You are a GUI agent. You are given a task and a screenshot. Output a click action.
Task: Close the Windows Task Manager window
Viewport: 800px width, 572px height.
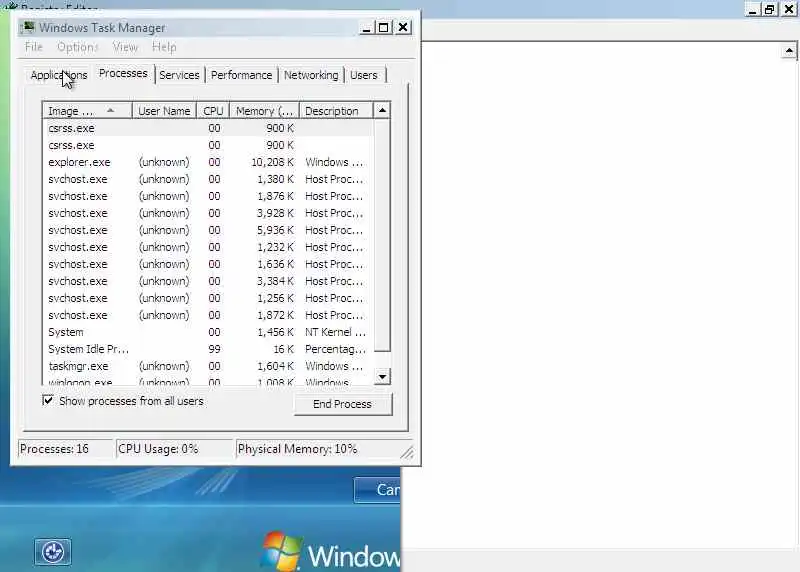pos(403,27)
